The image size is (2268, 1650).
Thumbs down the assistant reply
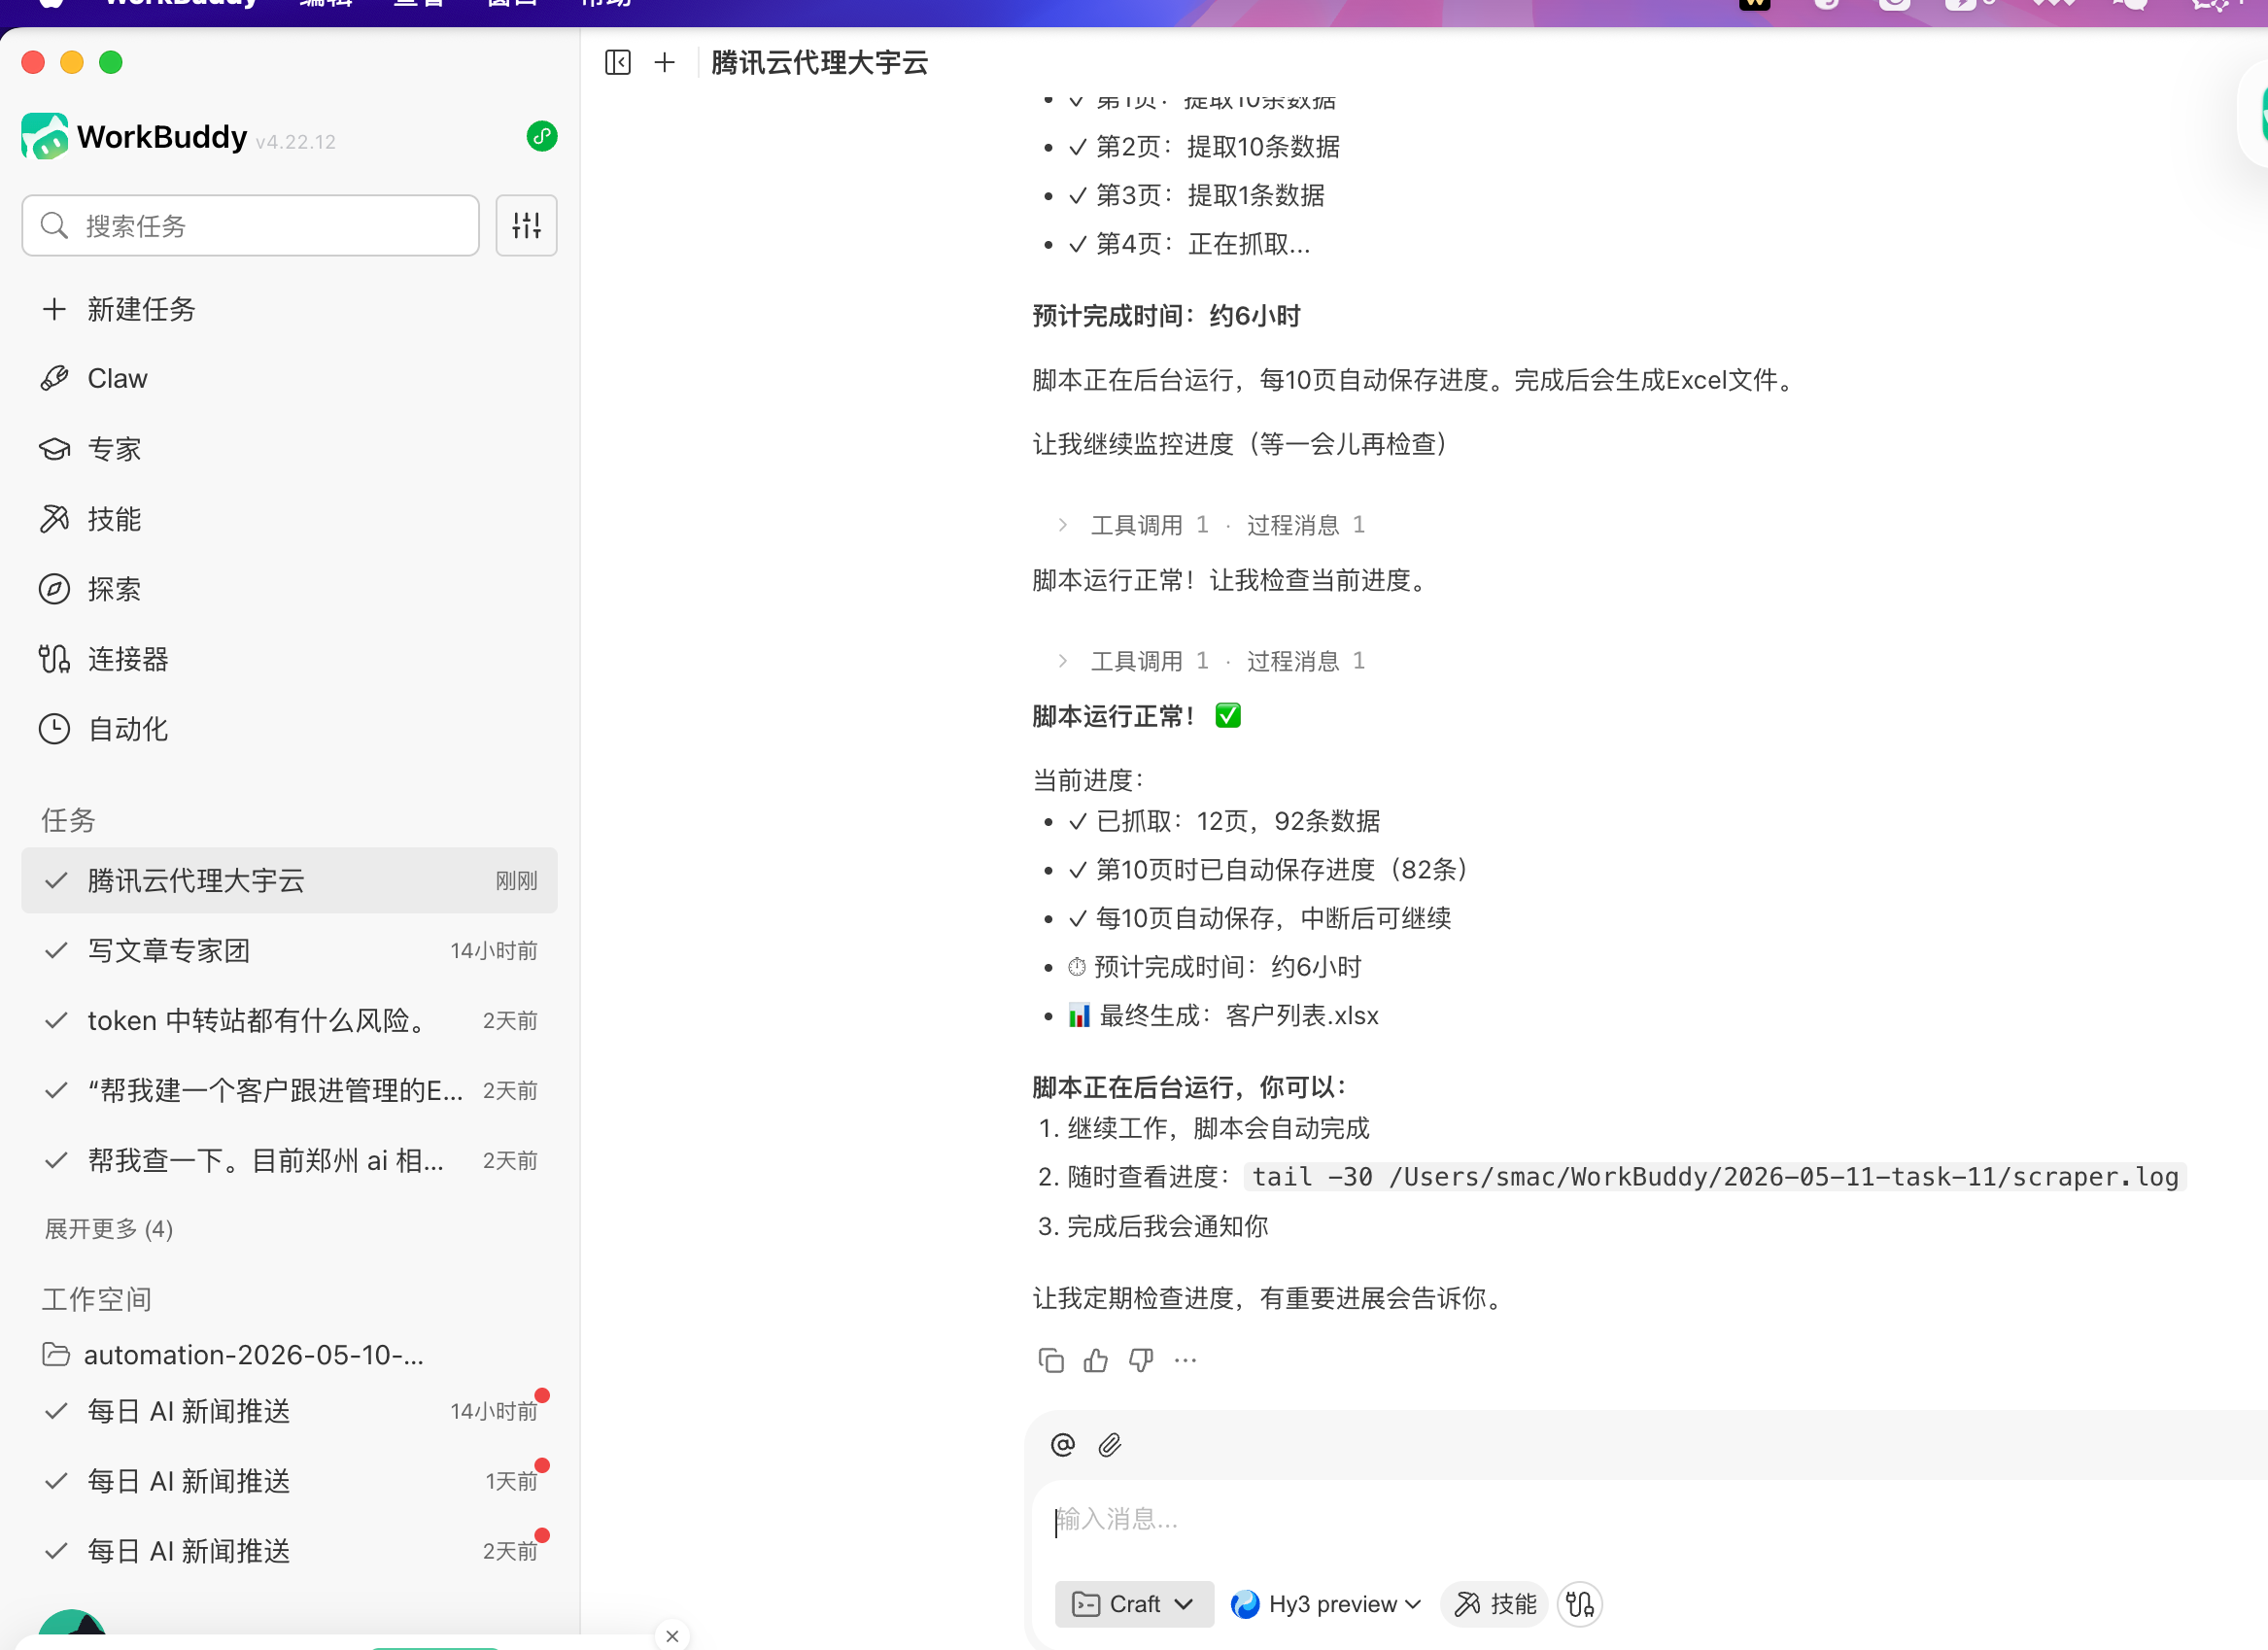tap(1141, 1360)
